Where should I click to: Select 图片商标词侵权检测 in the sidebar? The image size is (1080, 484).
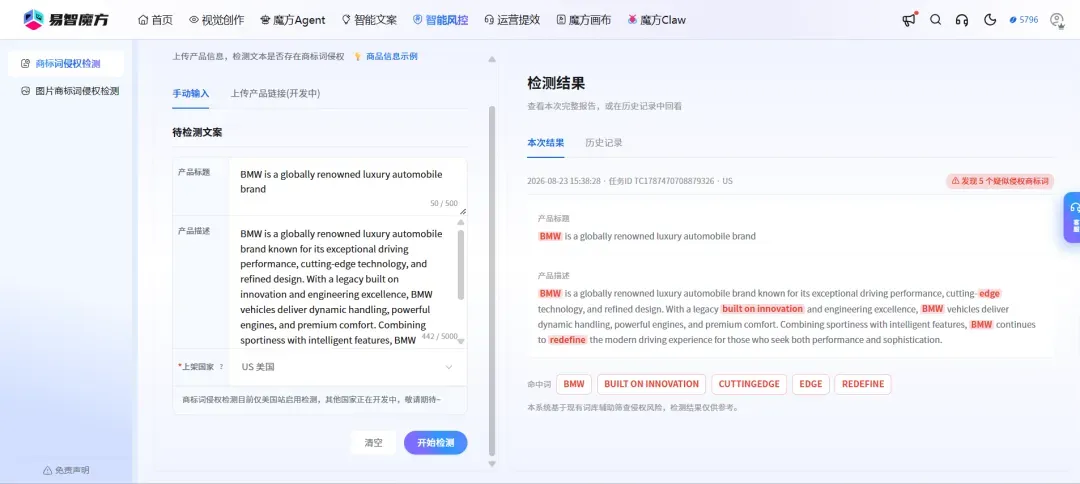70,90
